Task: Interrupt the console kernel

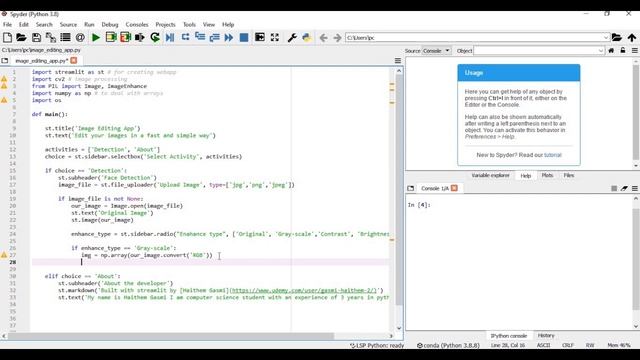Action: tap(614, 188)
